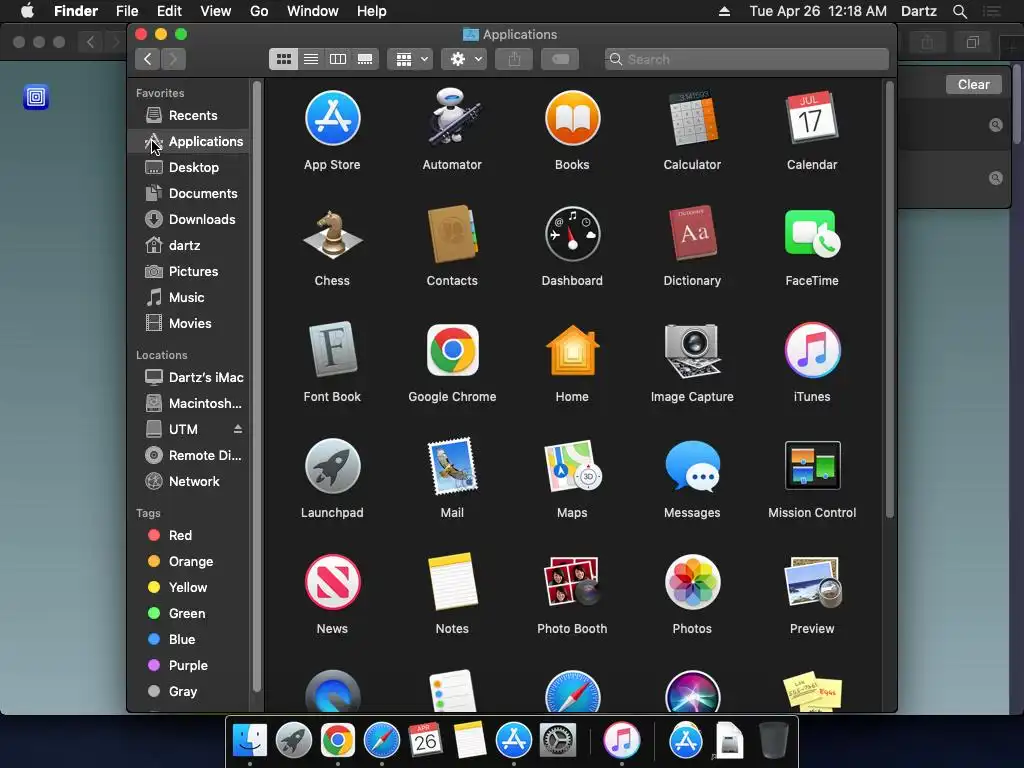The width and height of the screenshot is (1024, 768).
Task: Open Notification Center in menu bar
Action: [x=992, y=11]
